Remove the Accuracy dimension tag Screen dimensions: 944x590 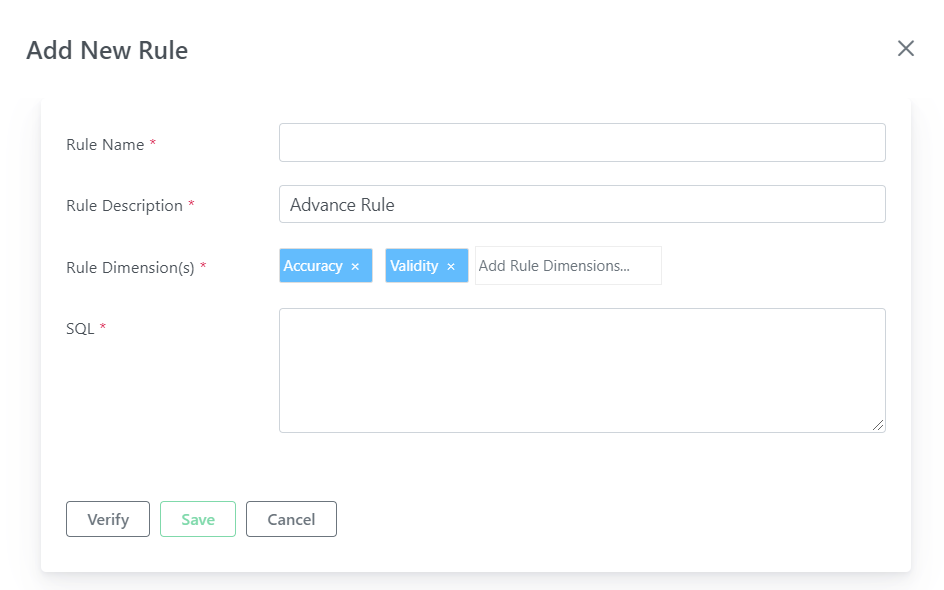click(355, 267)
